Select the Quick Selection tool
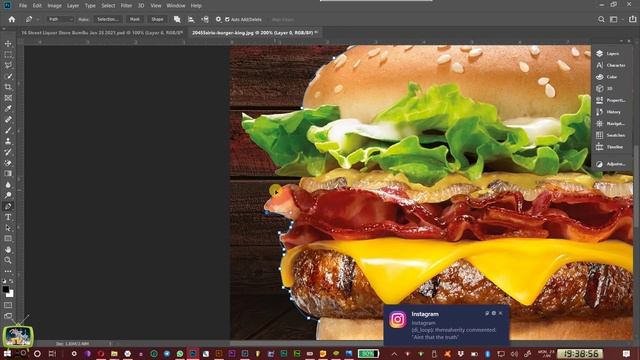Screen dimensions: 640x360 [x=8, y=76]
